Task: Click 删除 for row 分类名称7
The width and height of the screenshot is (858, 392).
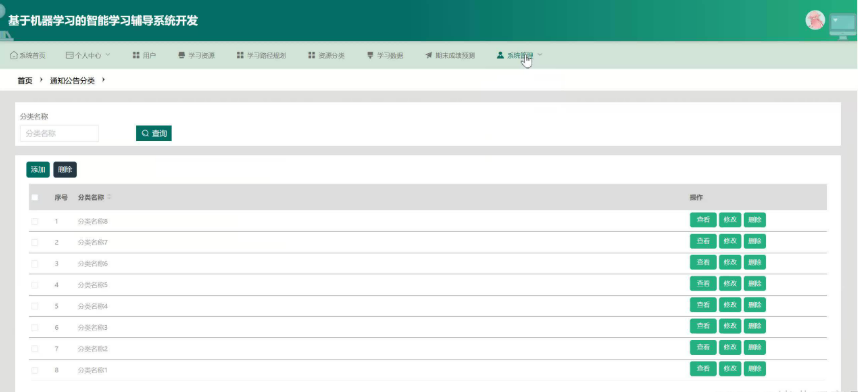Action: (755, 241)
